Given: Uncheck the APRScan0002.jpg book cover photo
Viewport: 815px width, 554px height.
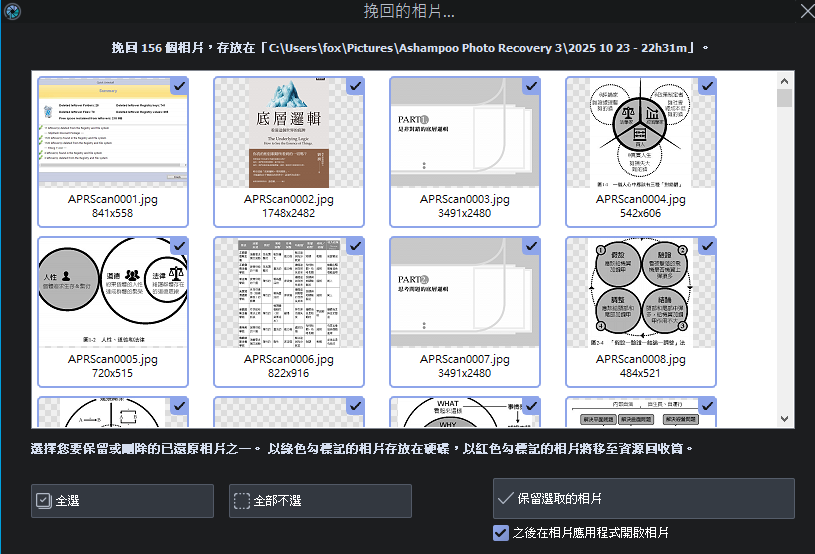Looking at the screenshot, I should coord(355,86).
